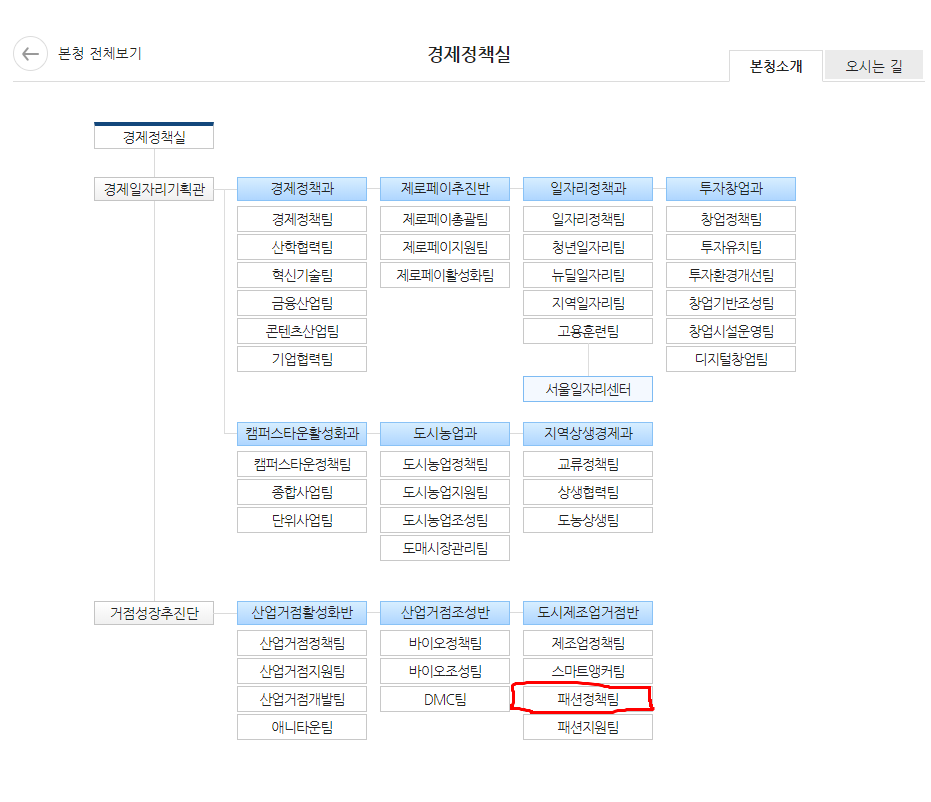This screenshot has width=931, height=802.
Task: Select 경제일자리기획관 box
Action: click(x=154, y=189)
